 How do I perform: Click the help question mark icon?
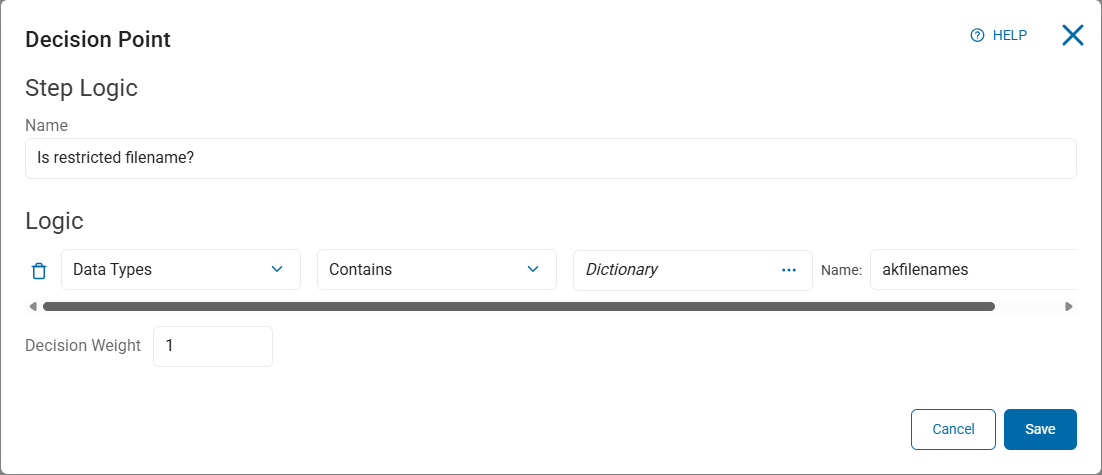click(x=978, y=35)
